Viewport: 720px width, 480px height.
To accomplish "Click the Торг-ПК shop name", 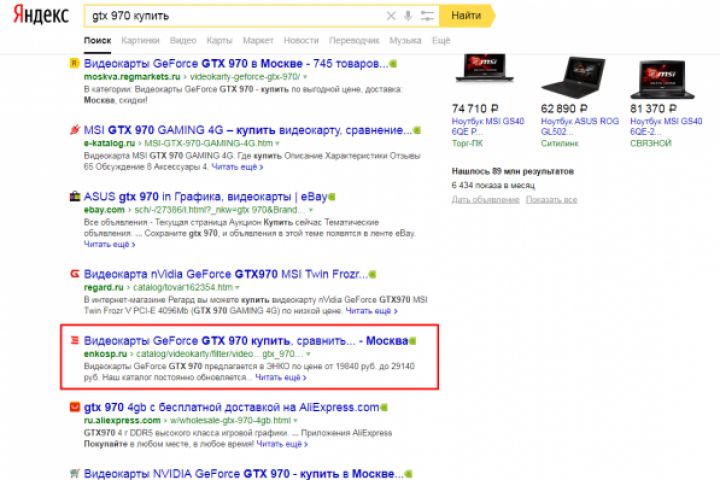I will pyautogui.click(x=467, y=143).
